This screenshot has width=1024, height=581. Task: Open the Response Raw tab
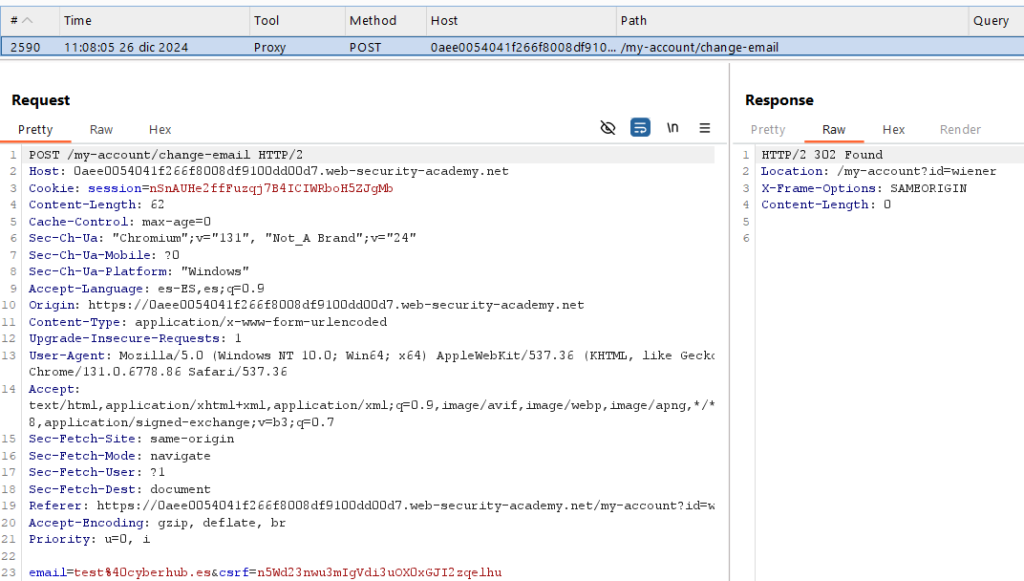click(x=834, y=129)
